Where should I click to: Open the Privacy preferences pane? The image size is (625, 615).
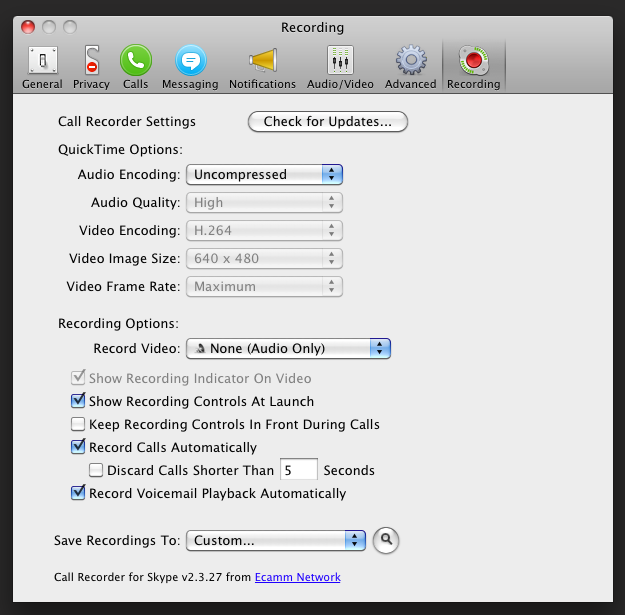(x=91, y=67)
